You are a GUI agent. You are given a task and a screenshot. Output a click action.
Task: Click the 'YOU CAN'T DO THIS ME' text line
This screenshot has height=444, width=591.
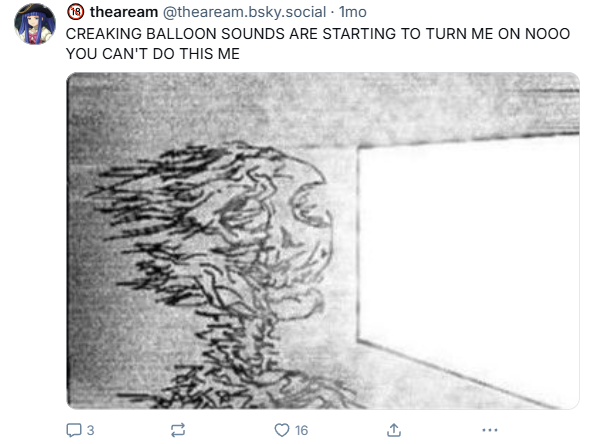(153, 54)
